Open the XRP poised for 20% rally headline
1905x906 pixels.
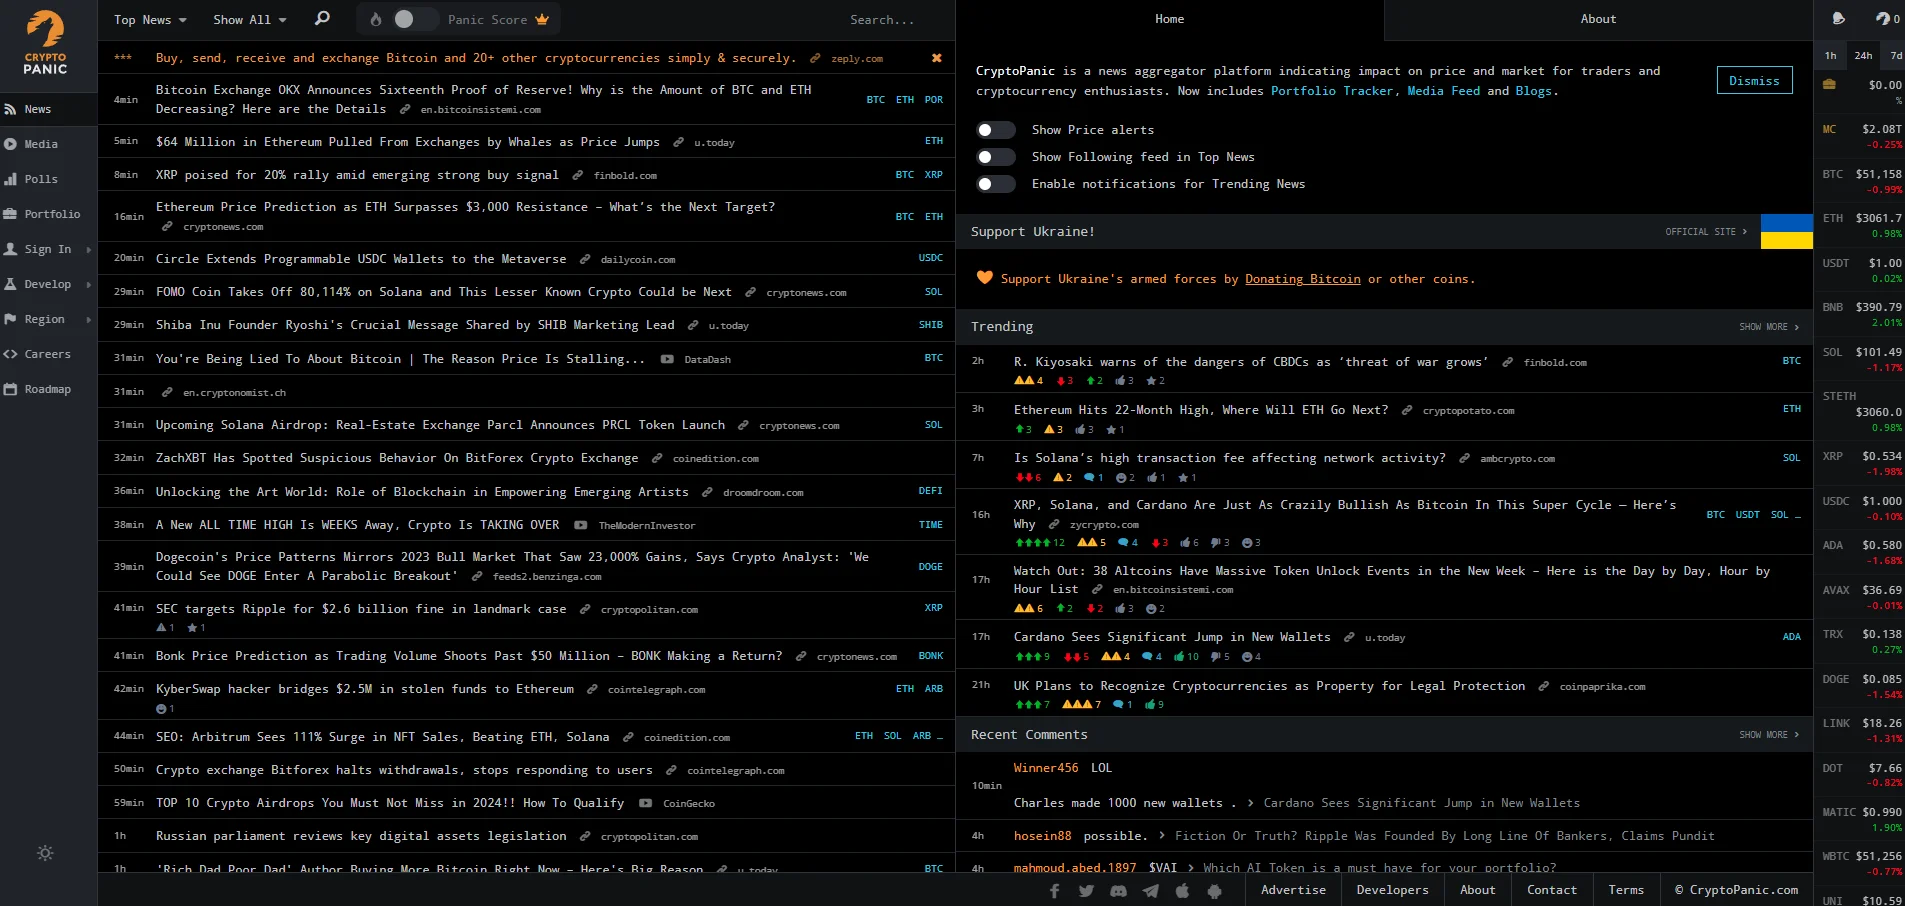357,175
